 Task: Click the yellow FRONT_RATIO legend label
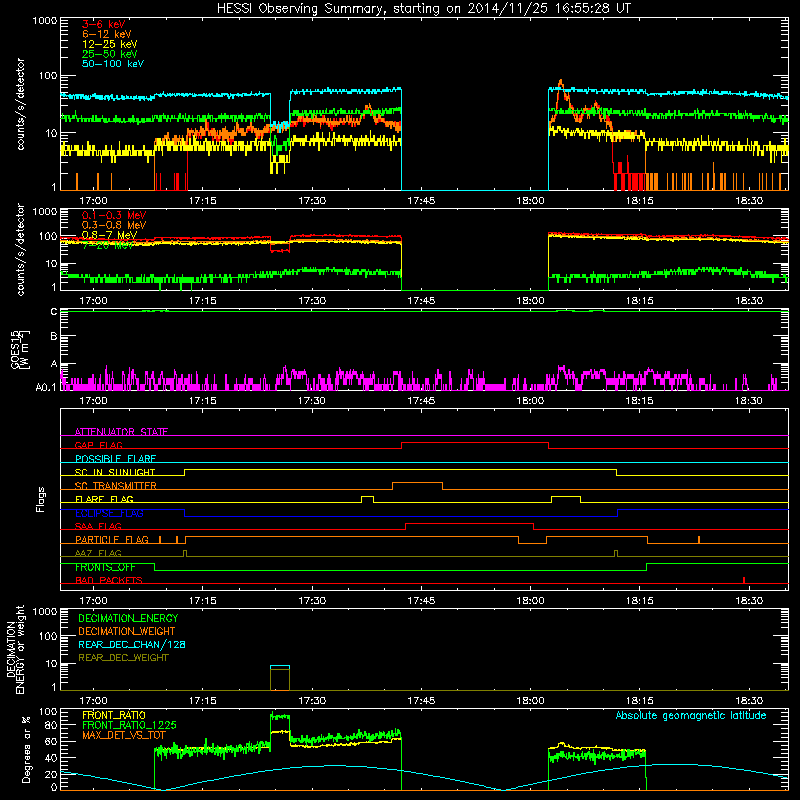114,715
